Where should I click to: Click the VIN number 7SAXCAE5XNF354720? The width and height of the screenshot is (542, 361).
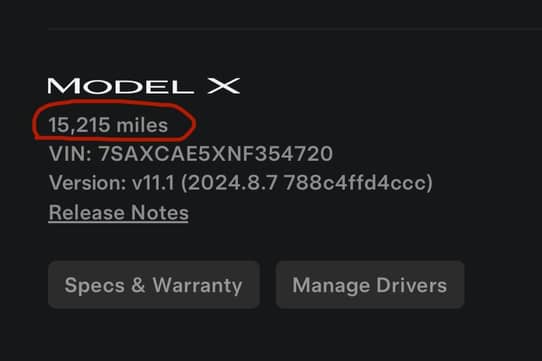coord(216,154)
